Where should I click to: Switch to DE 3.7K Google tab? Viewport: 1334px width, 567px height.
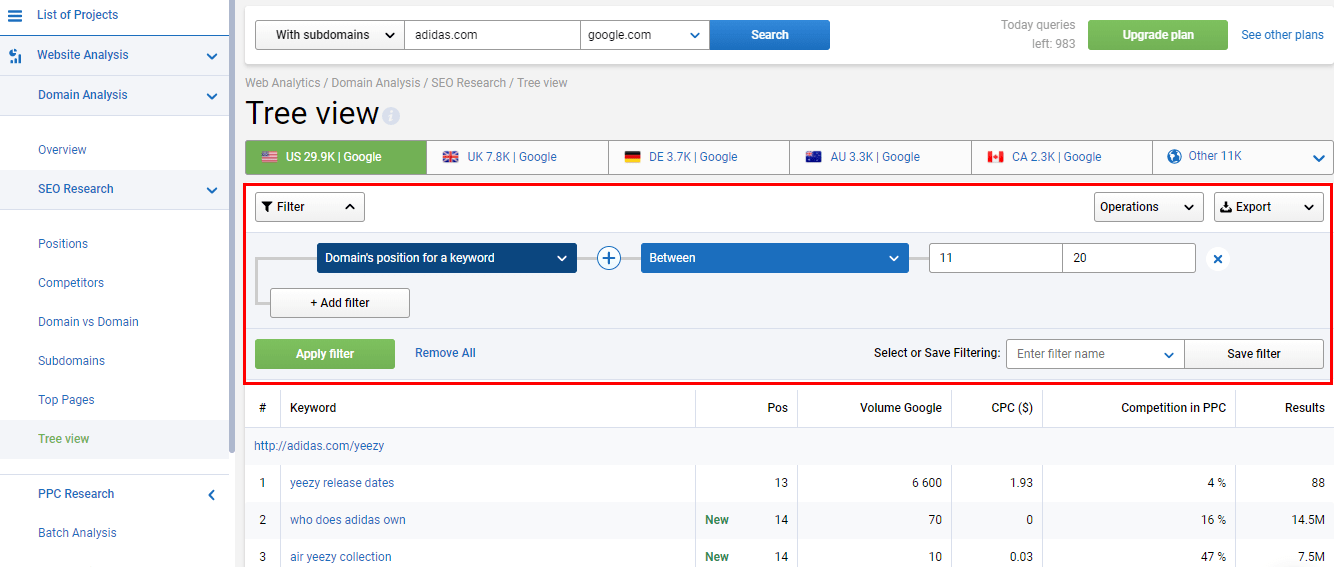[699, 157]
